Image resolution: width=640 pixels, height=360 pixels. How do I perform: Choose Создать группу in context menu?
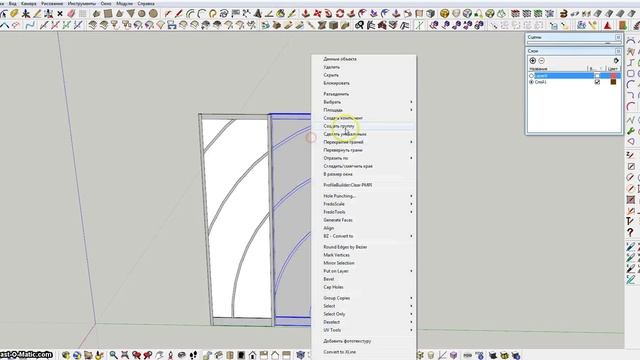pos(339,126)
